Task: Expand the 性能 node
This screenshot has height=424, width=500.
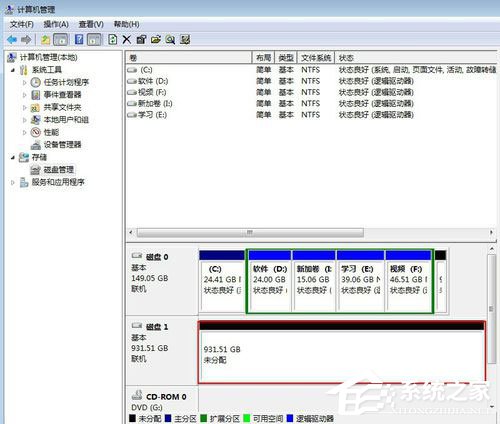Action: [25, 132]
